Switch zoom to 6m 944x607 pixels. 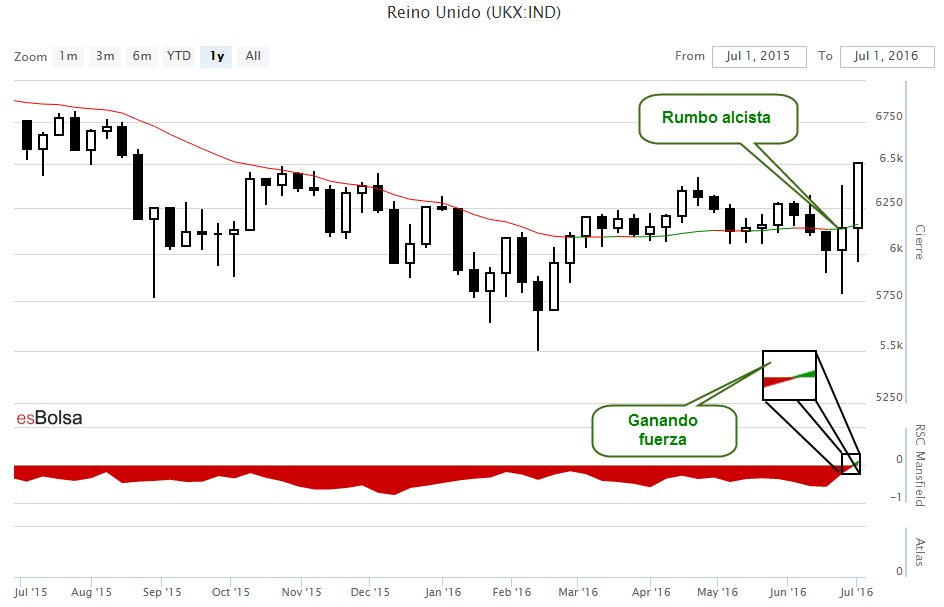(x=141, y=56)
